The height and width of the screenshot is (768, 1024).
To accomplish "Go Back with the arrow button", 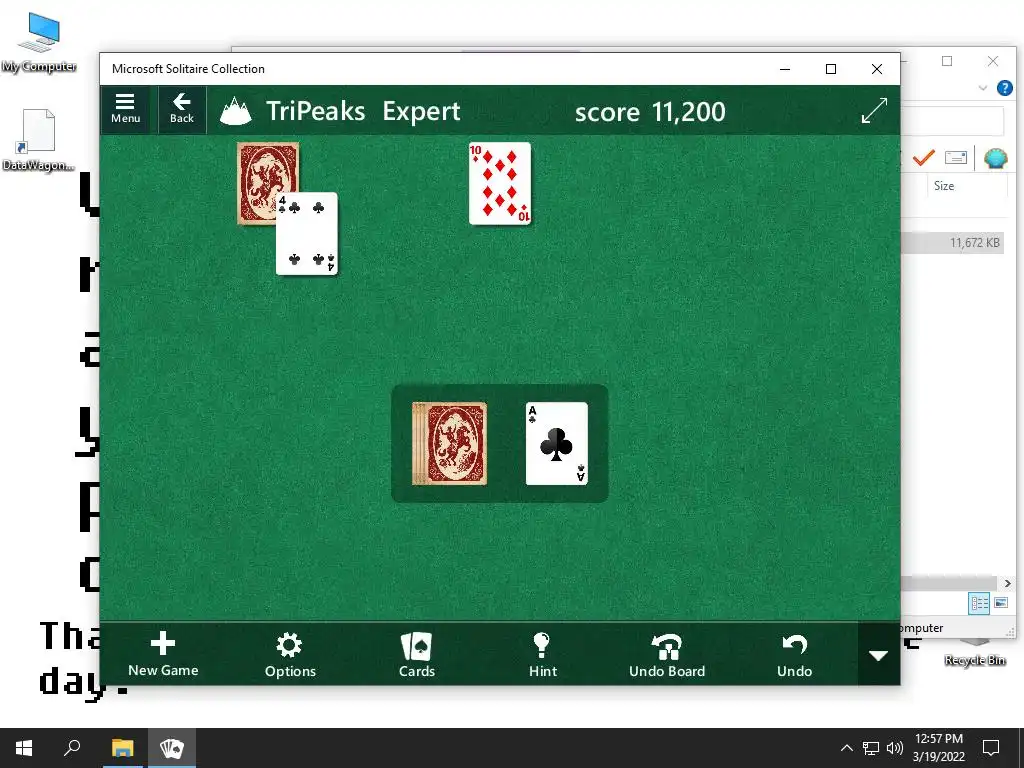I will pyautogui.click(x=182, y=109).
